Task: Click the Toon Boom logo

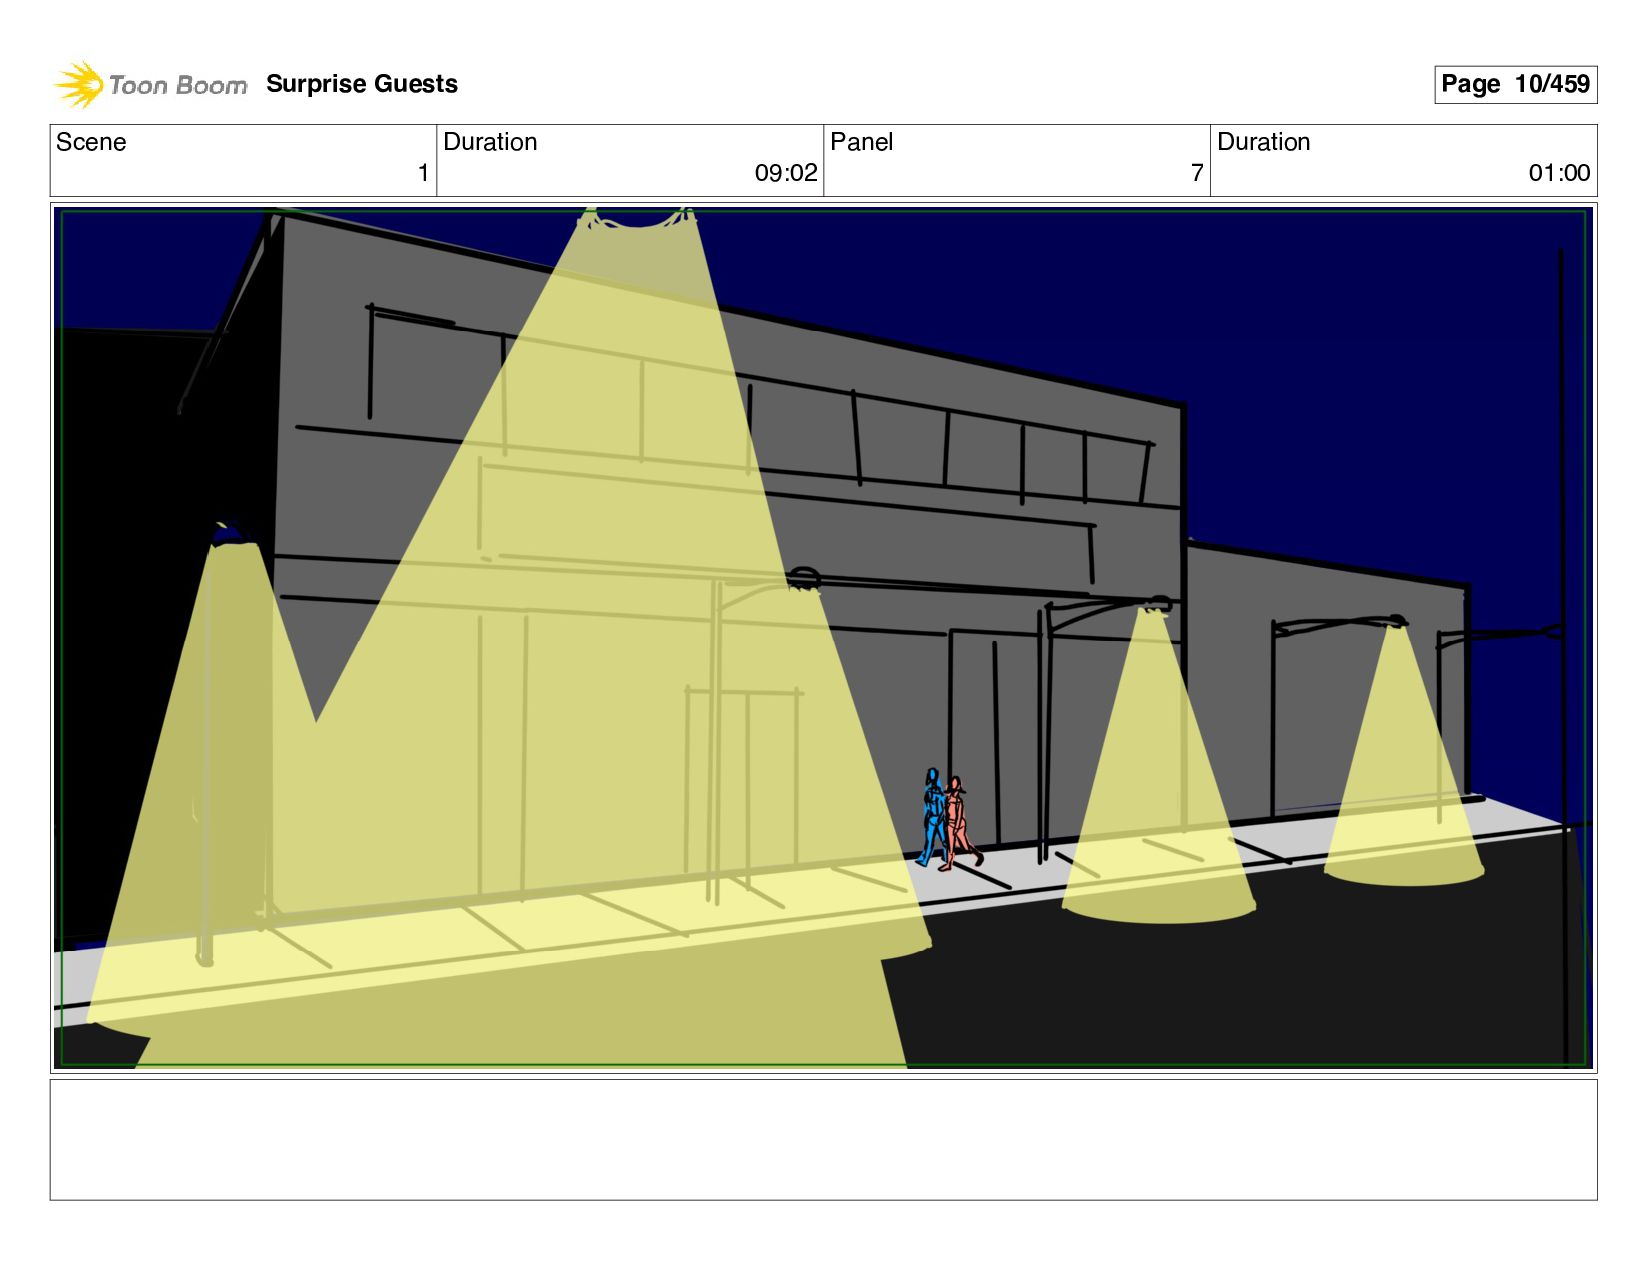Action: click(150, 84)
